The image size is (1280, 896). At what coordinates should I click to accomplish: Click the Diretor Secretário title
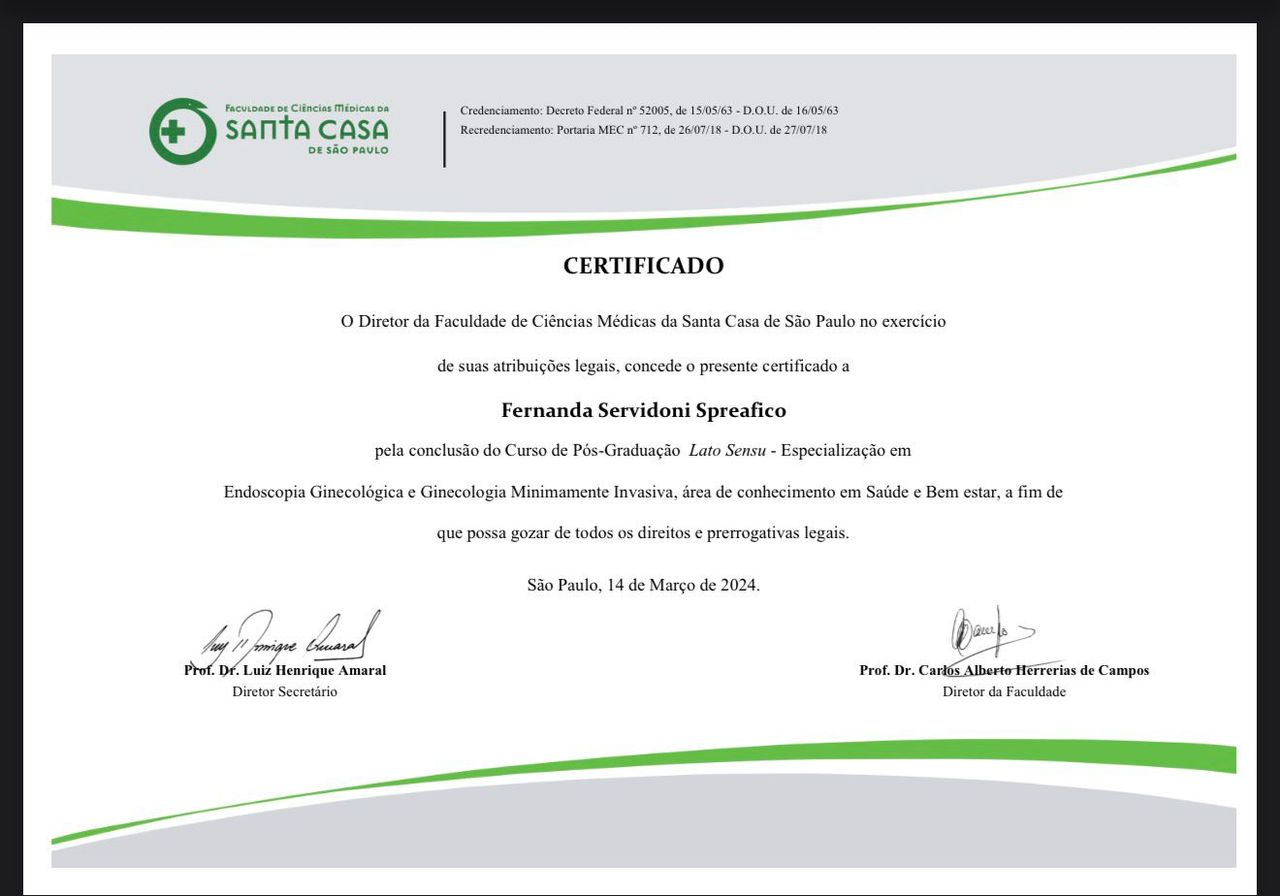[x=285, y=692]
